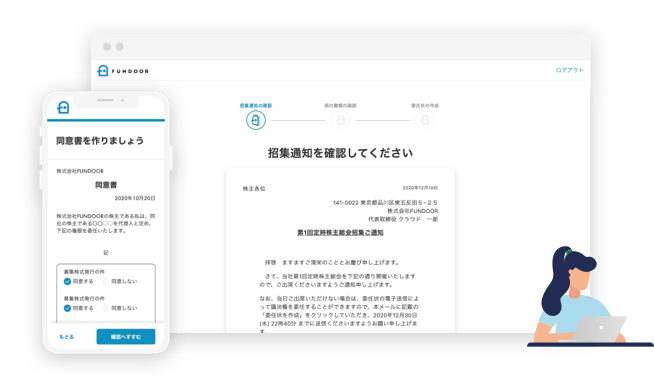Select the greyed 委任状の作成 step icon

[425, 120]
